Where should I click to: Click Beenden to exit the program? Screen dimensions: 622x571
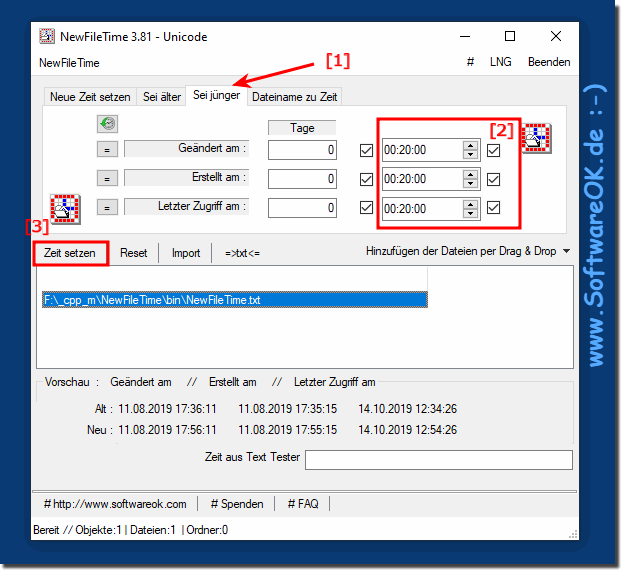pos(549,62)
